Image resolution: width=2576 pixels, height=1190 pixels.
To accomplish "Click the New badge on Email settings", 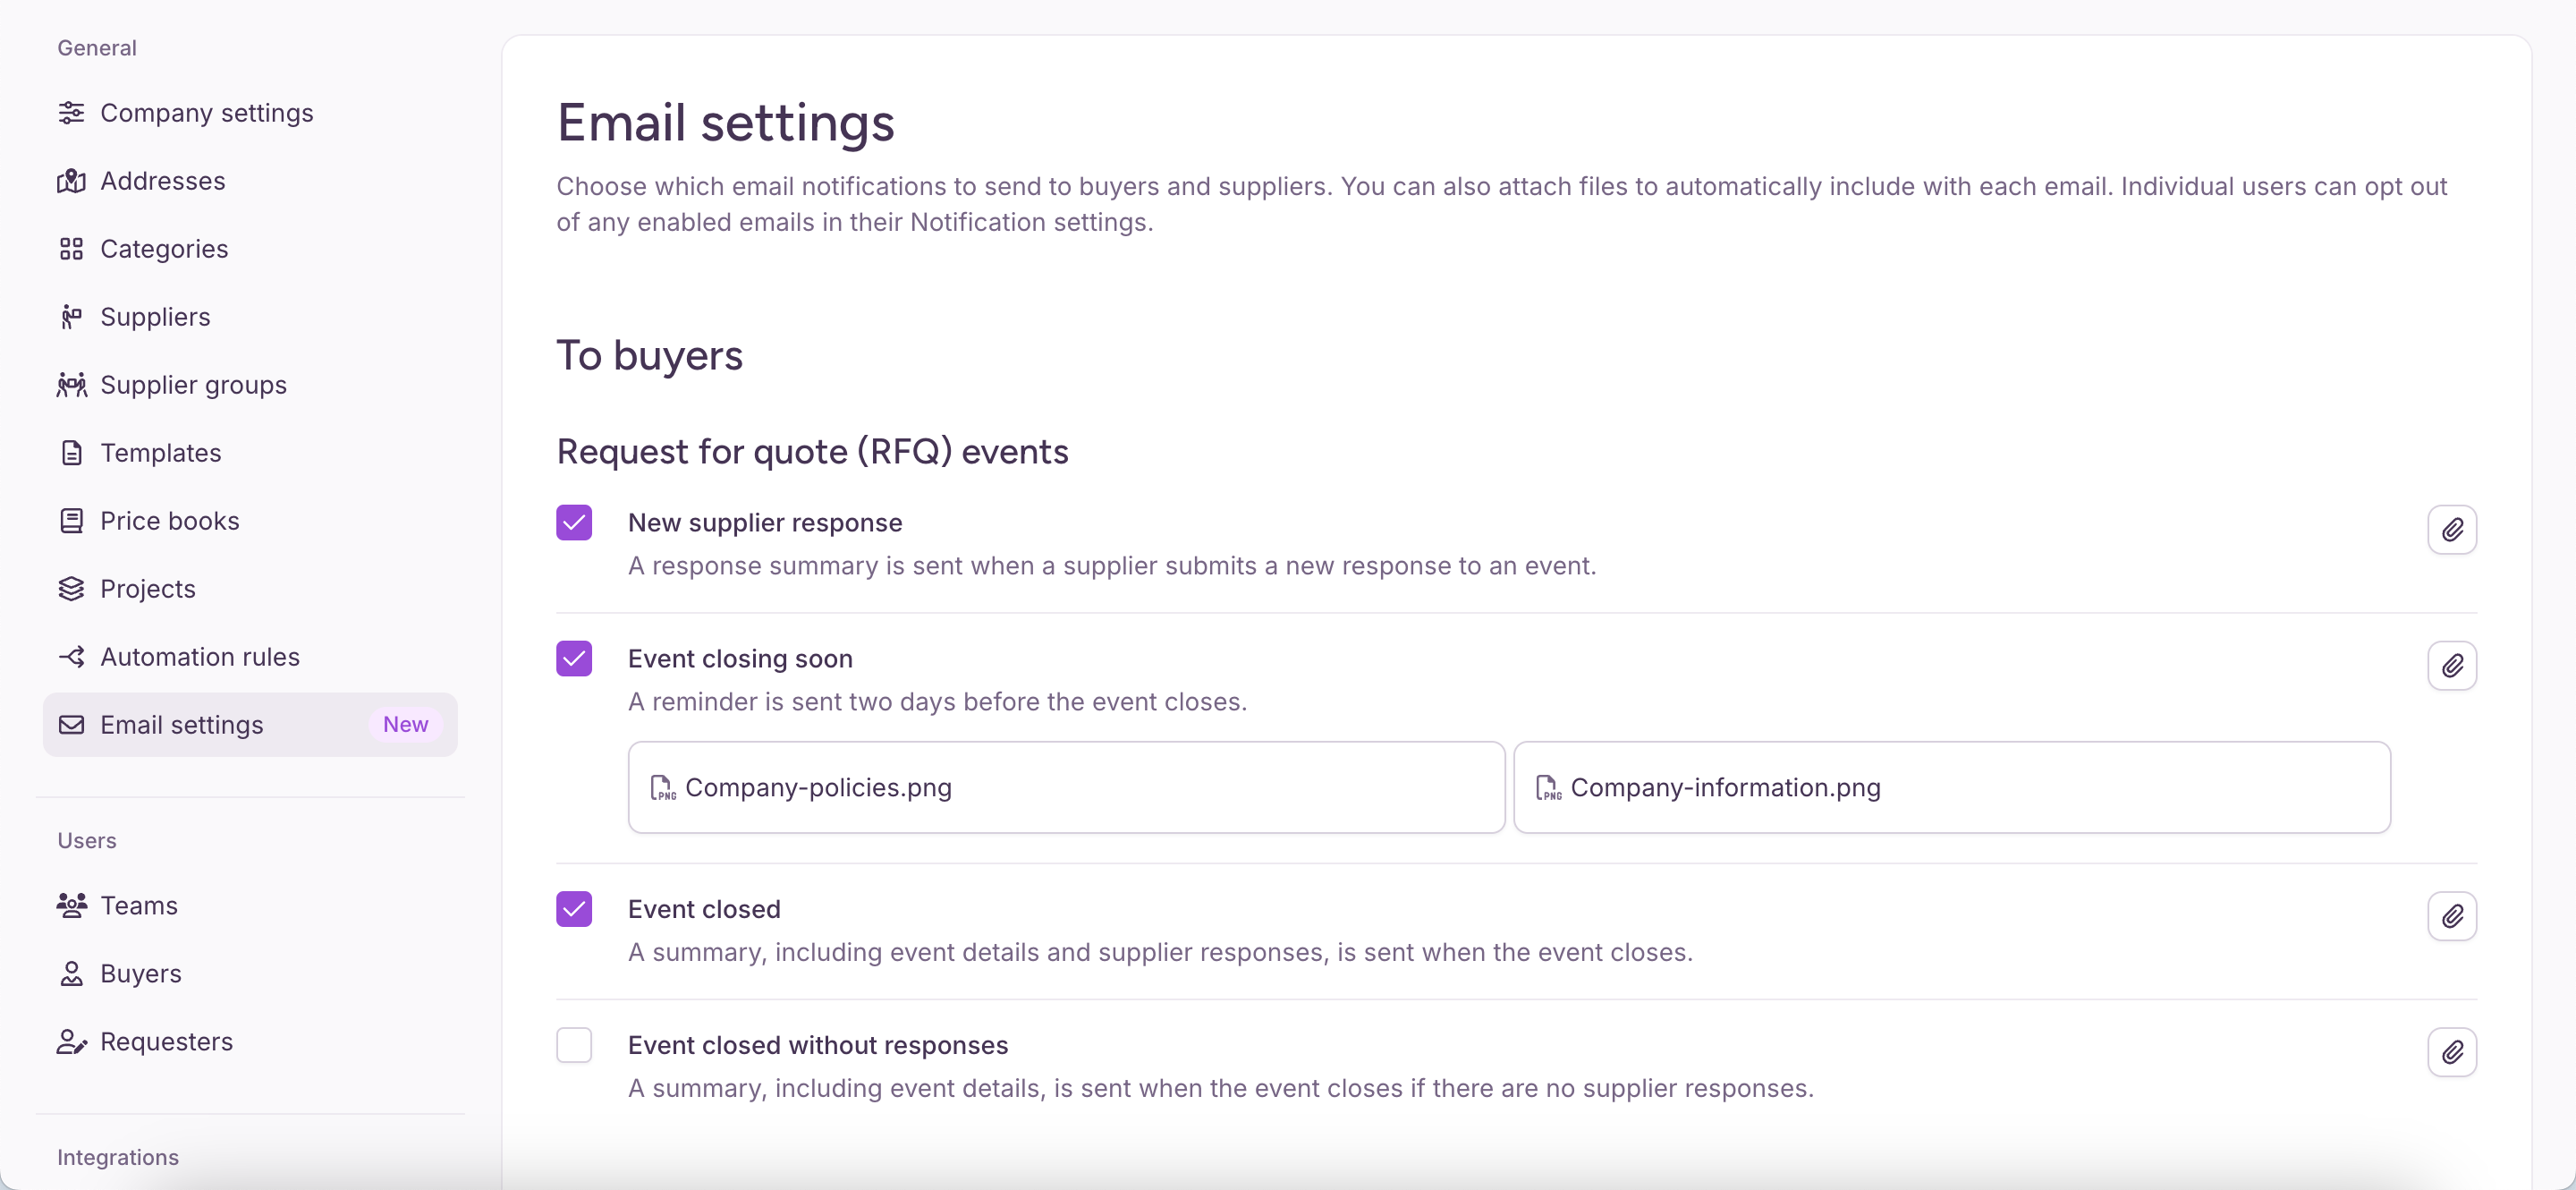I will [x=405, y=725].
